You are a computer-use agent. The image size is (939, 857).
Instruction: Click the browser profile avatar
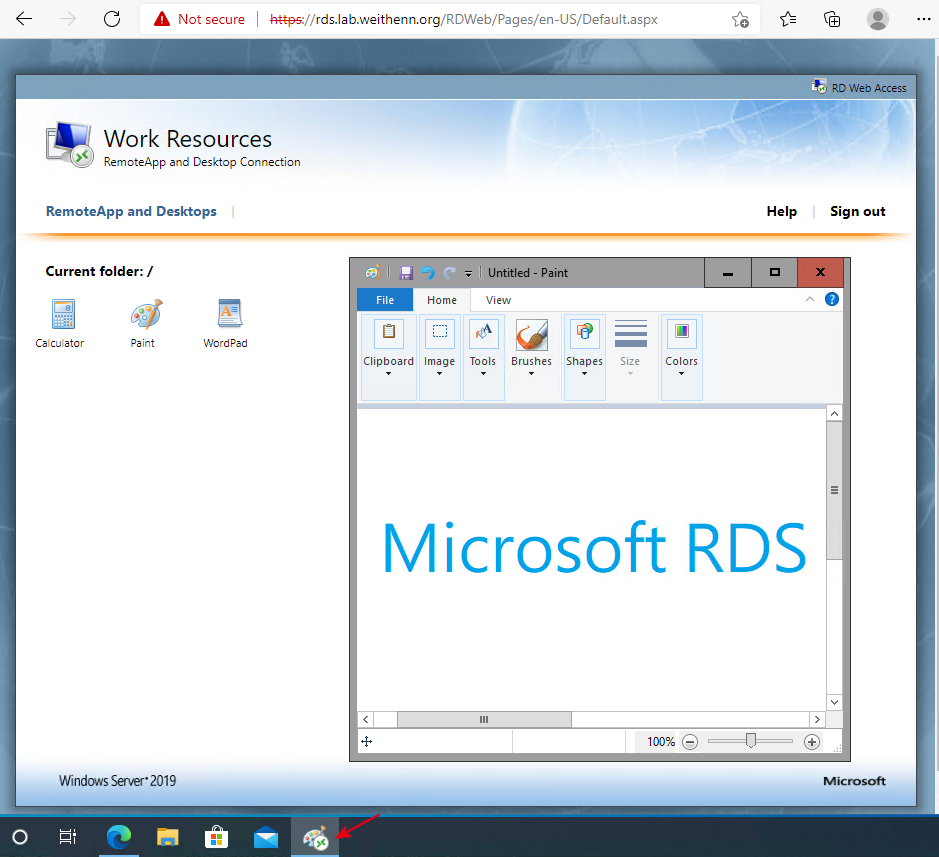point(877,19)
